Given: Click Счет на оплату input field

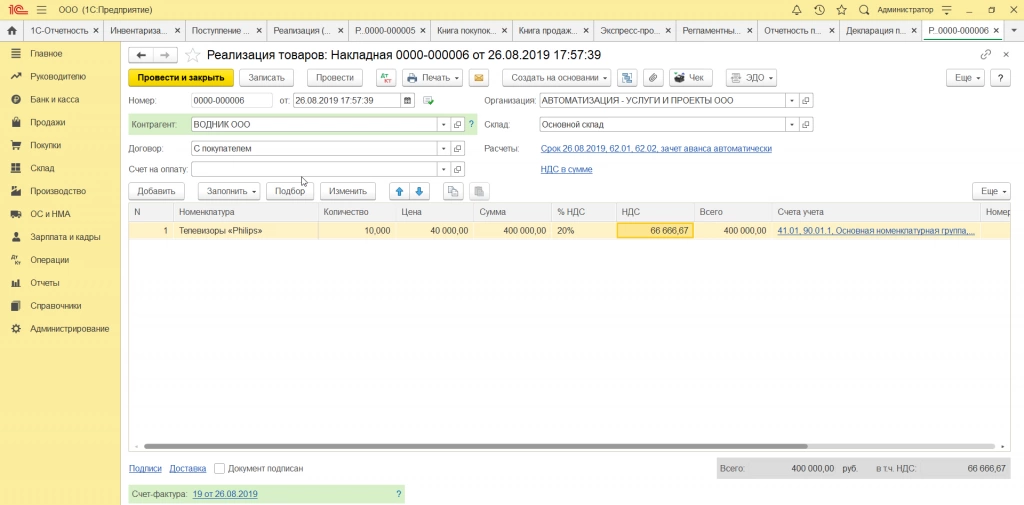Looking at the screenshot, I should click(313, 169).
